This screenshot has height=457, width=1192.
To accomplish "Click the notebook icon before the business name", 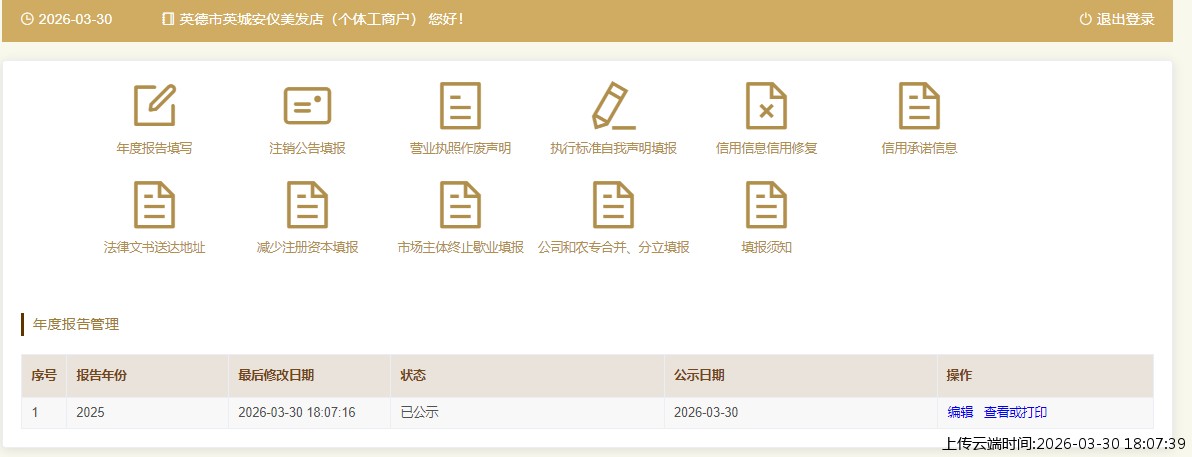I will point(168,19).
